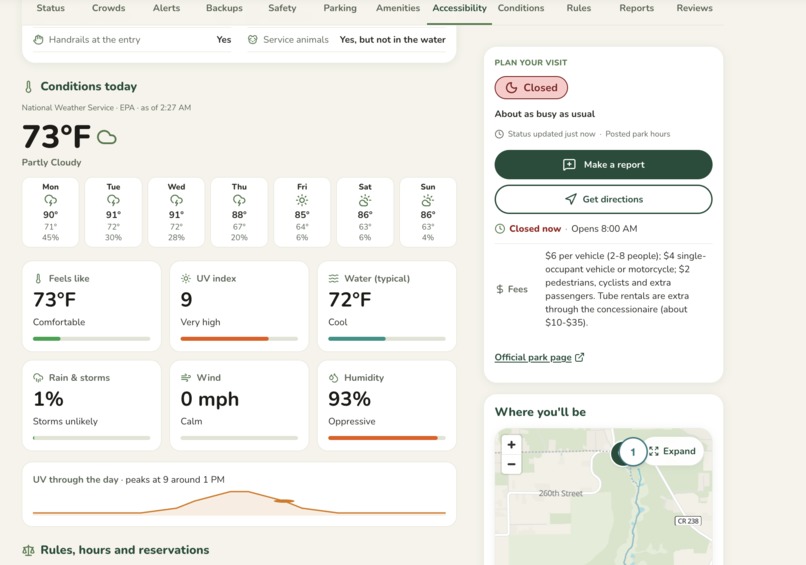This screenshot has height=565, width=806.
Task: Click the external link icon beside Official park page
Action: [579, 357]
